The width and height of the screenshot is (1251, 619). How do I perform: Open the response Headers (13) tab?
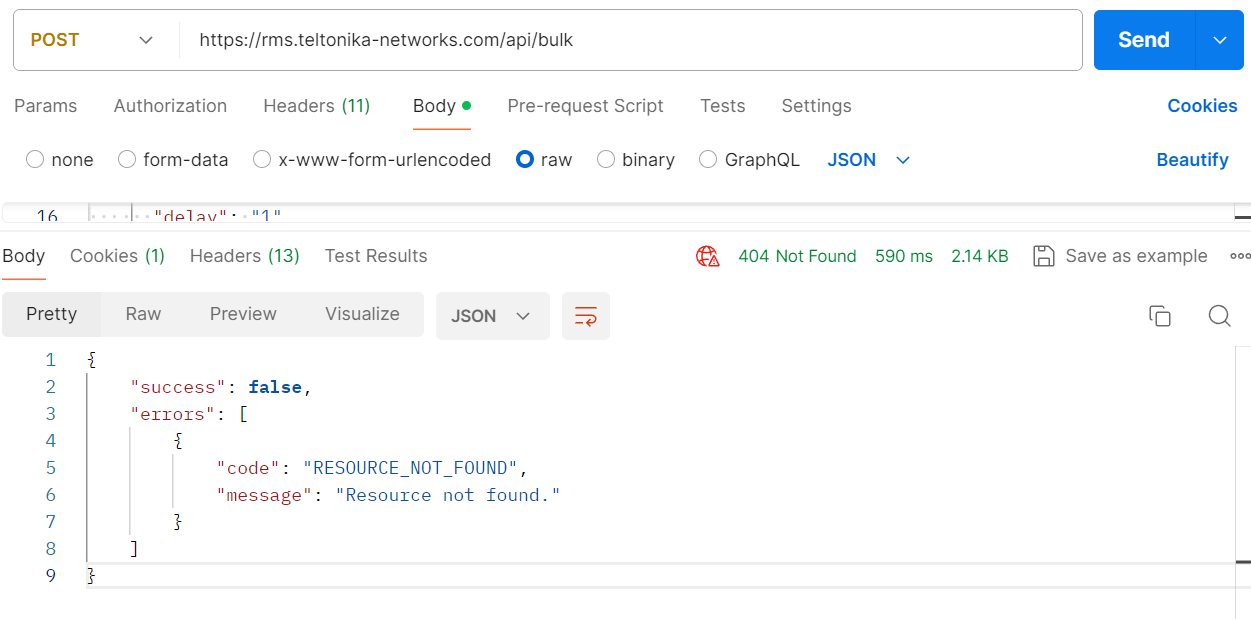pyautogui.click(x=244, y=256)
